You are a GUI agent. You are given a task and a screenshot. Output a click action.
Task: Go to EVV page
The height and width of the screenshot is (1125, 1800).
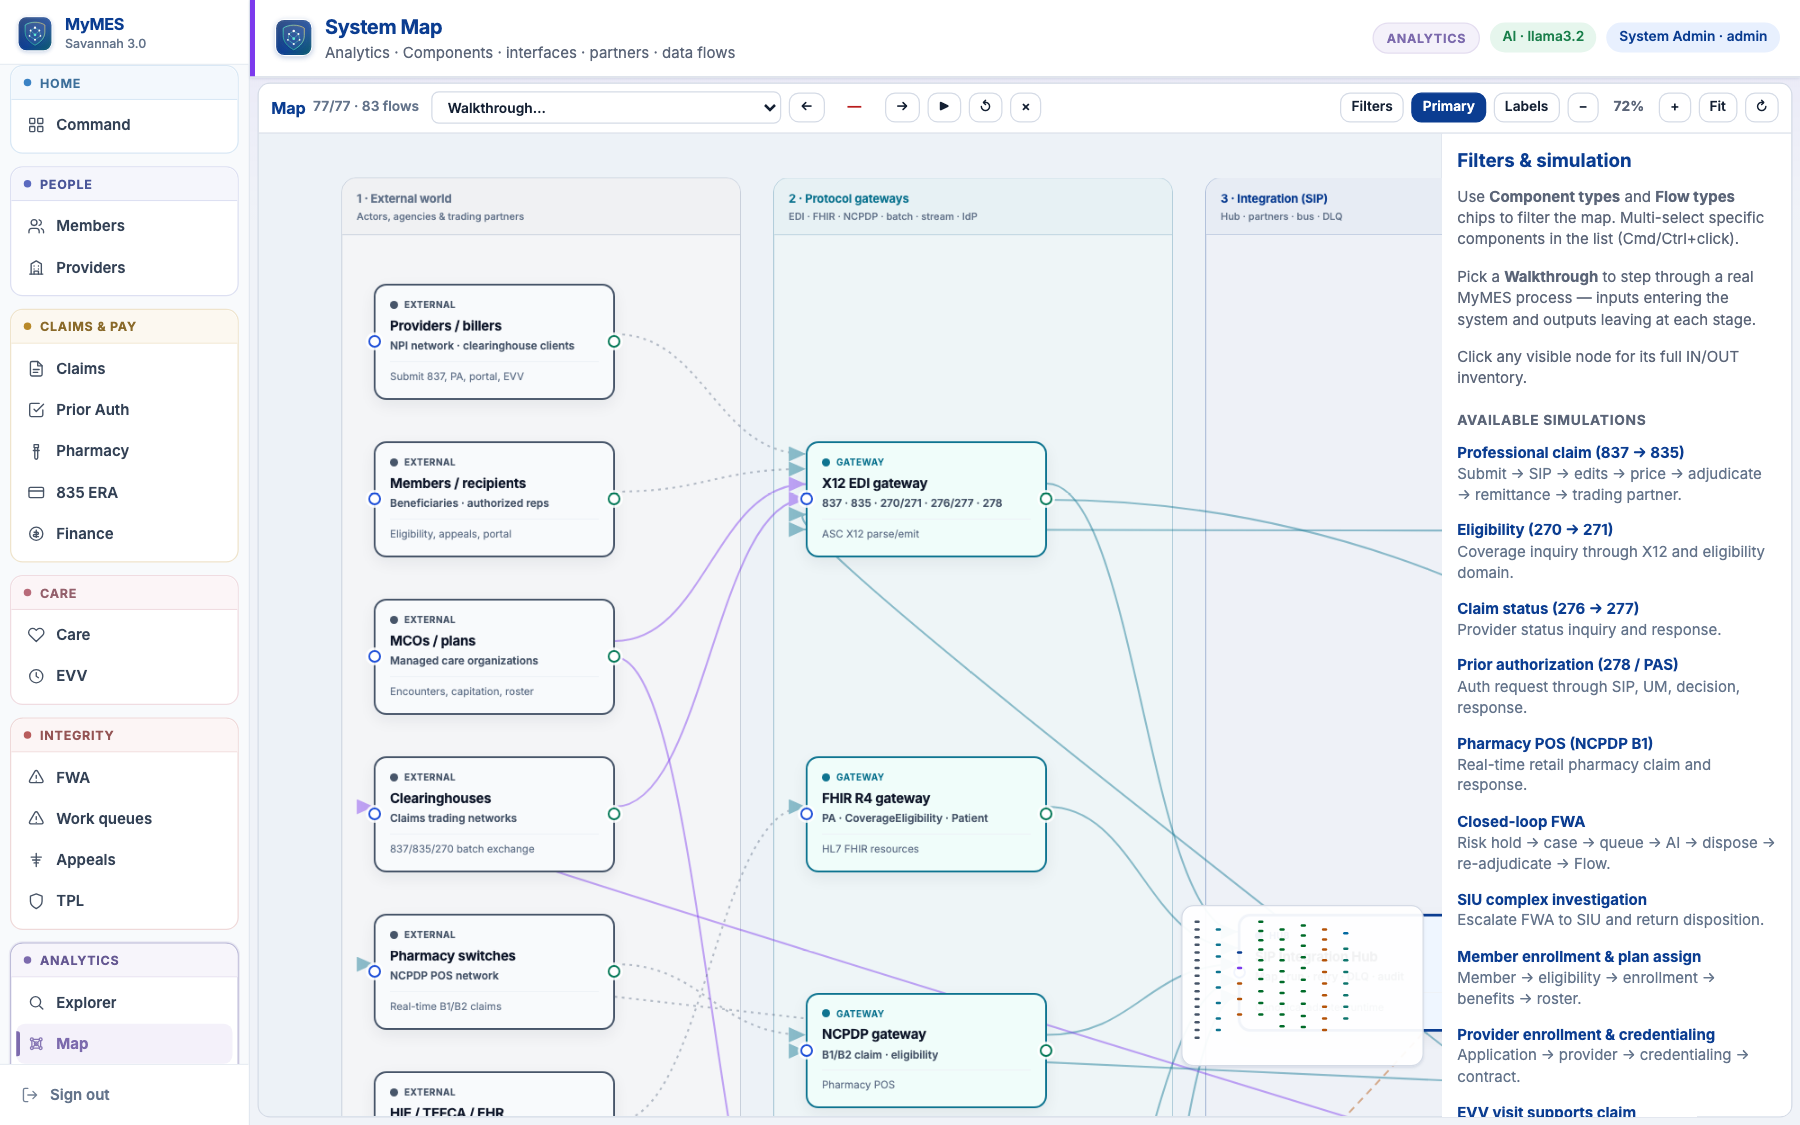124,676
